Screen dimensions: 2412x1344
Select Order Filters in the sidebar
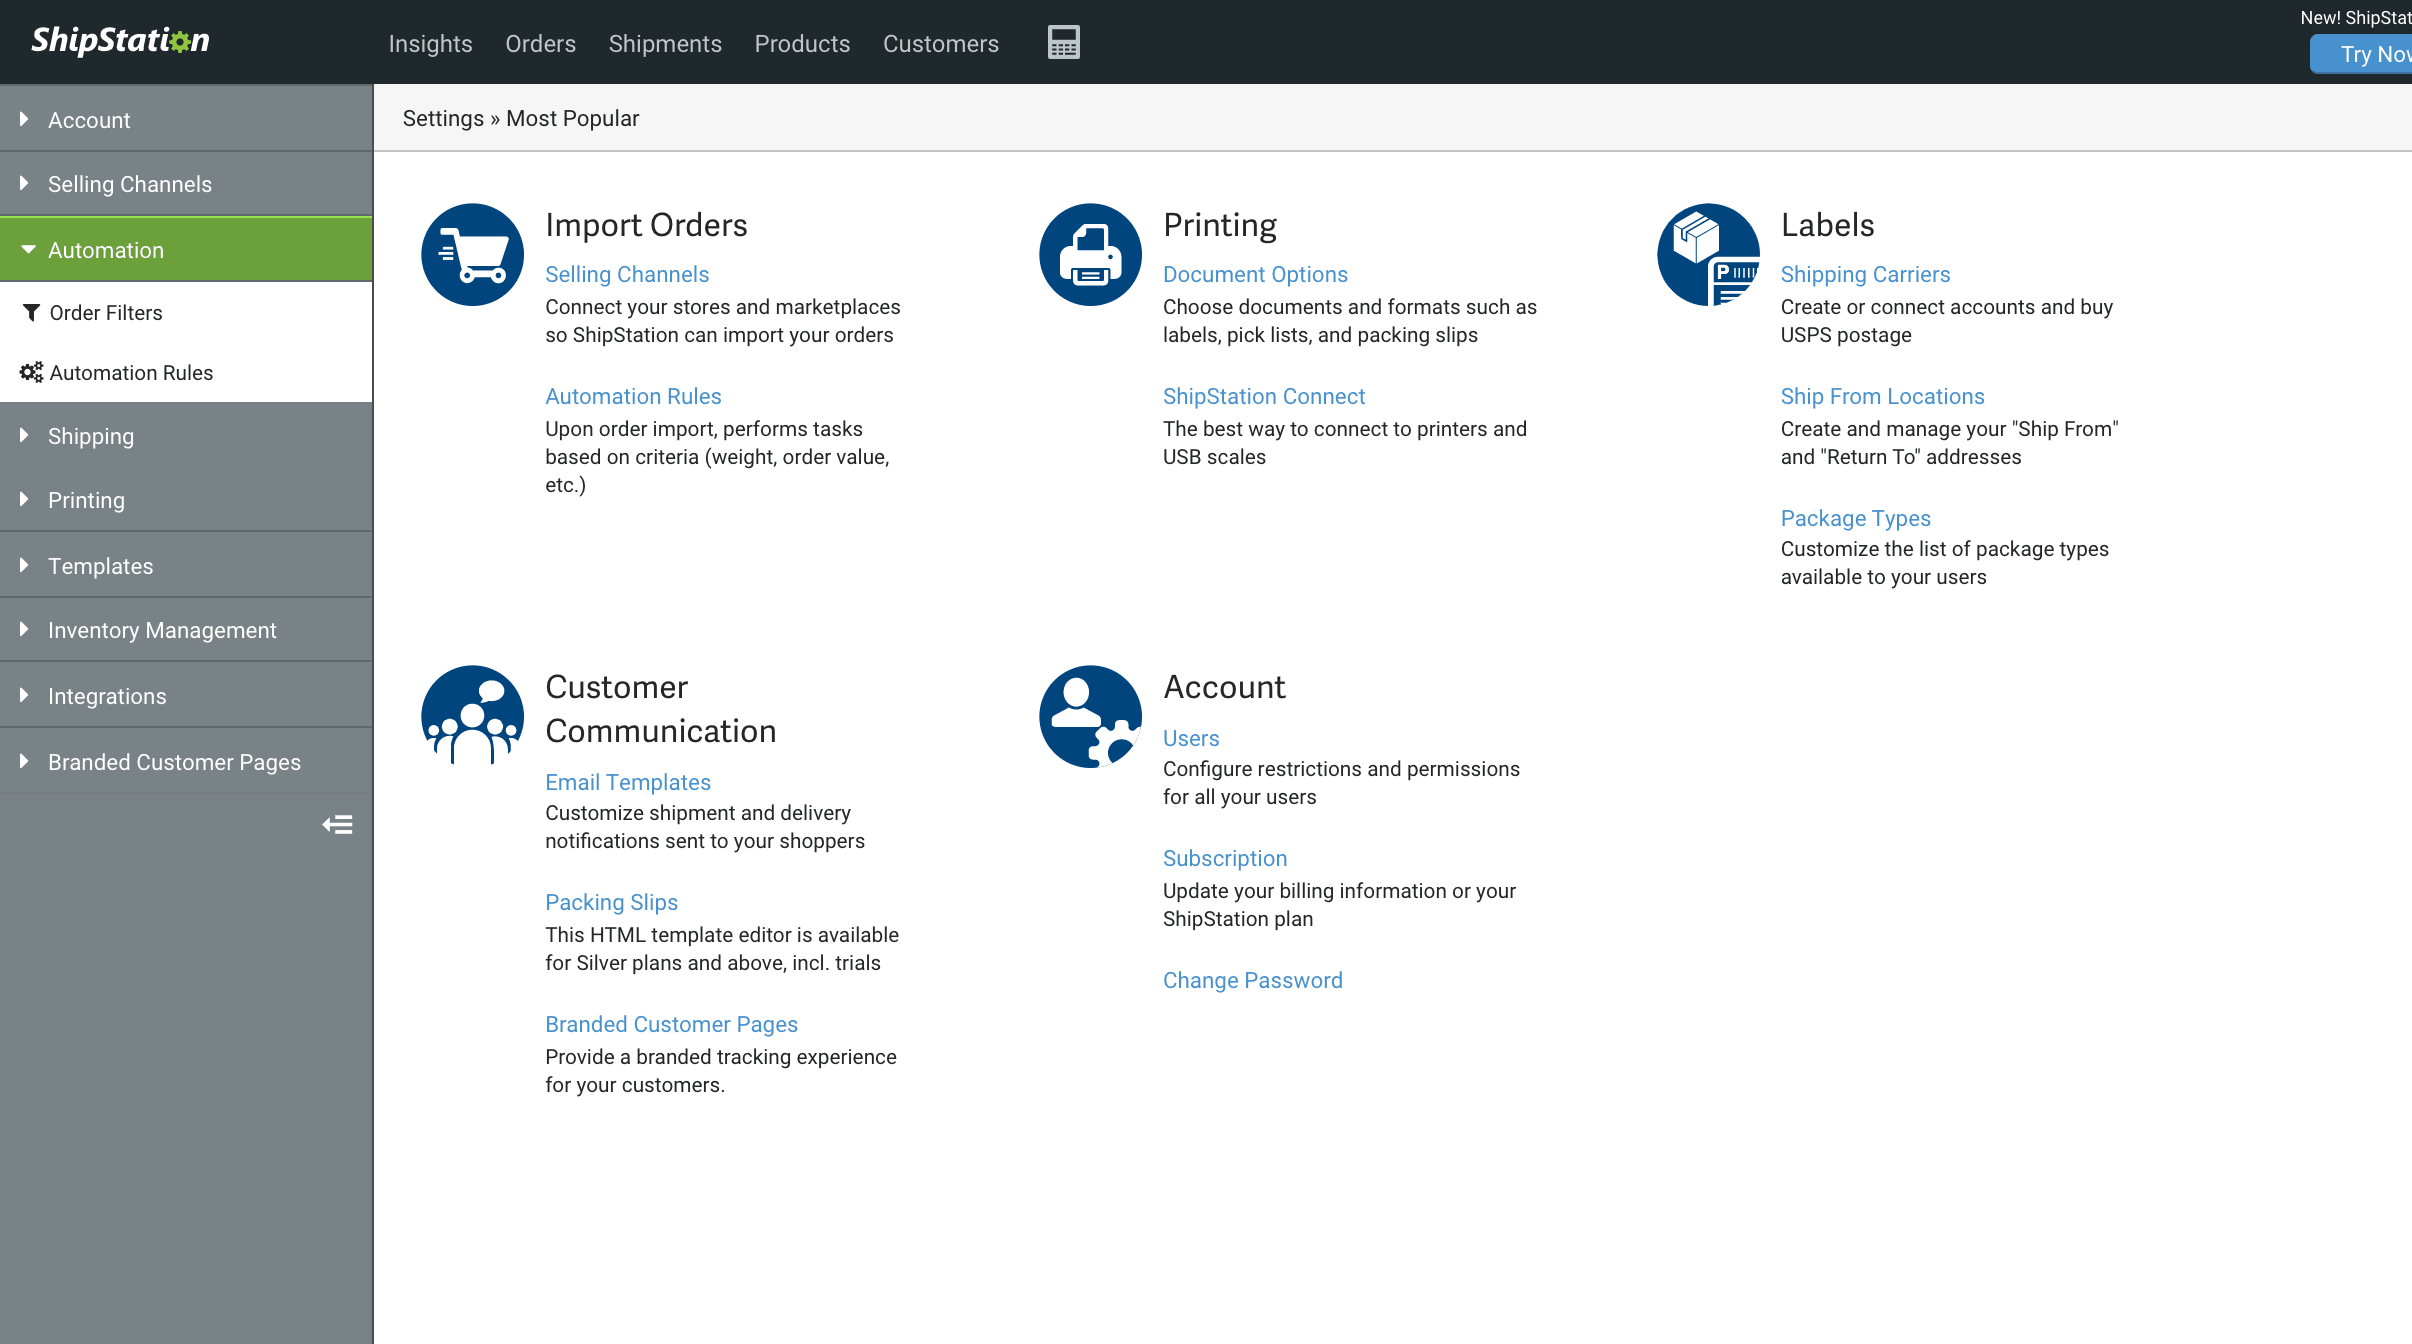[186, 313]
